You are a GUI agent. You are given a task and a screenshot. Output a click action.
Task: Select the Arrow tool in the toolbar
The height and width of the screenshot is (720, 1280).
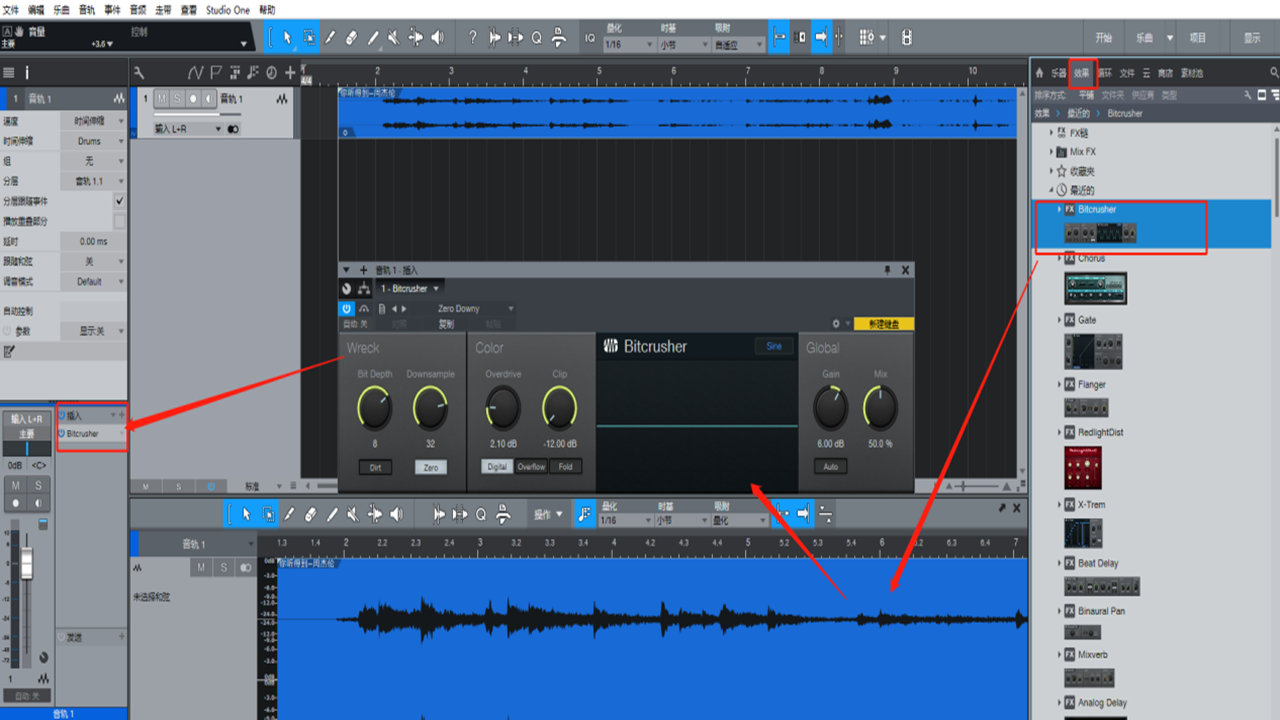(288, 37)
